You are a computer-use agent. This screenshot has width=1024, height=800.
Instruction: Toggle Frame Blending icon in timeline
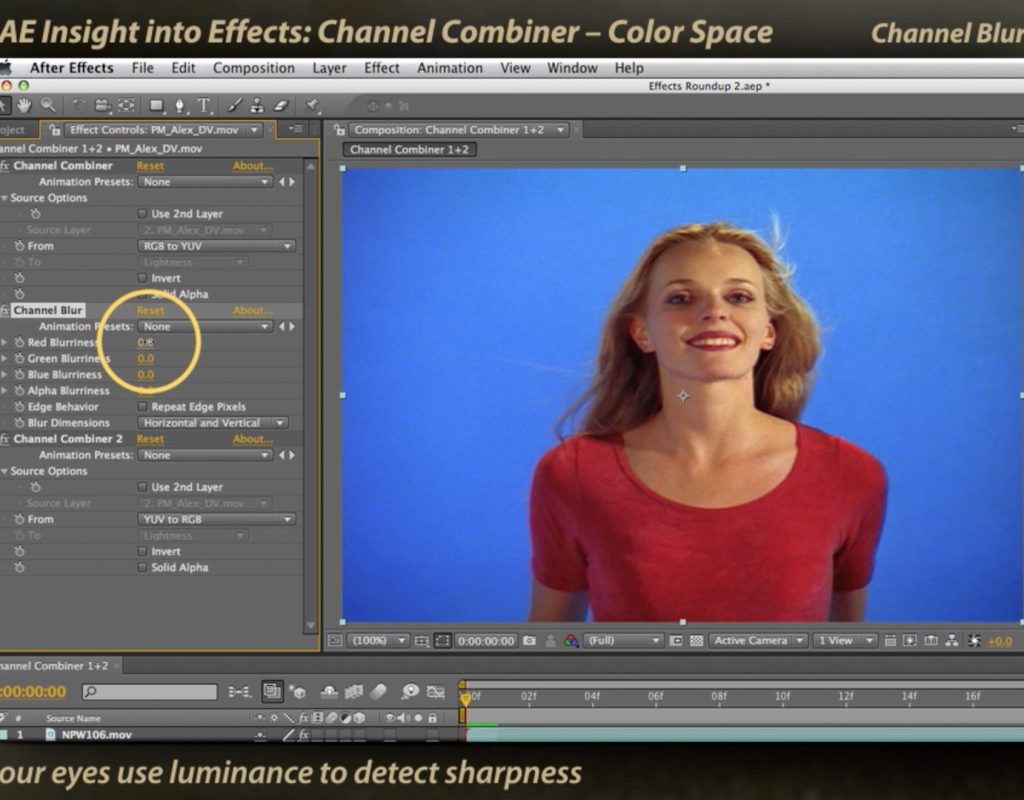[x=353, y=691]
